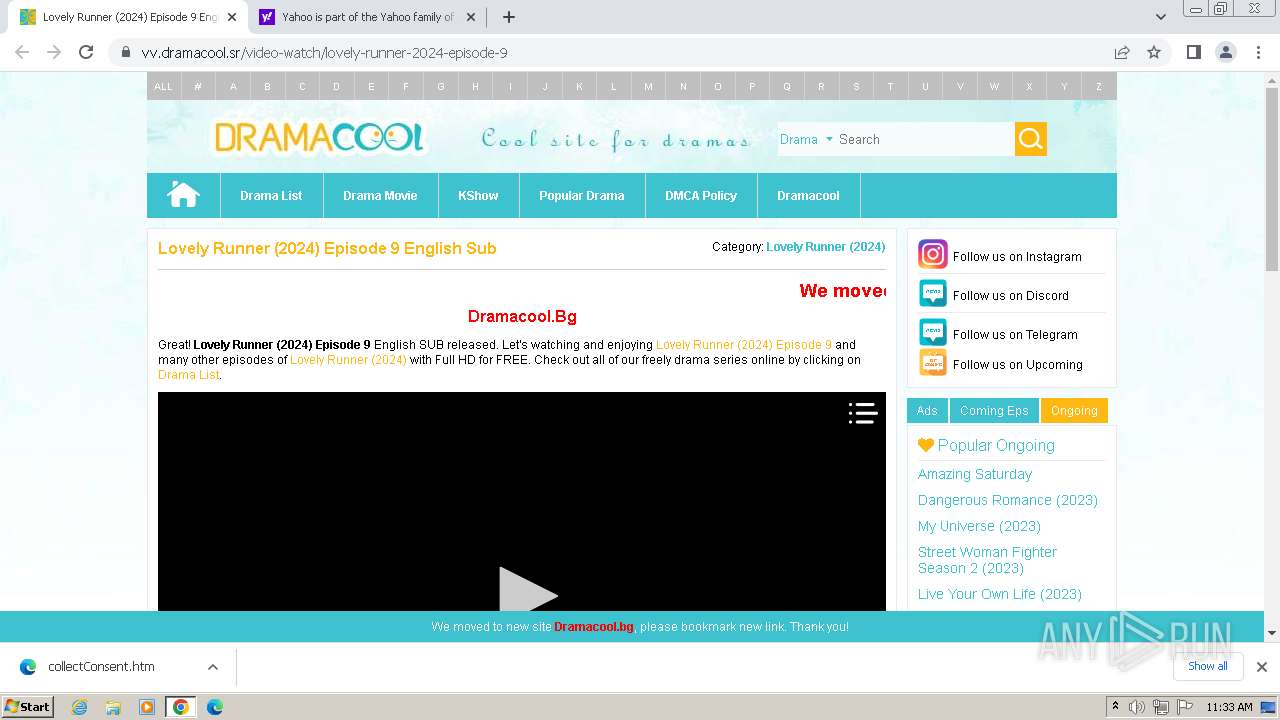Switch to the Ongoing tab
1280x720 pixels.
tap(1074, 411)
